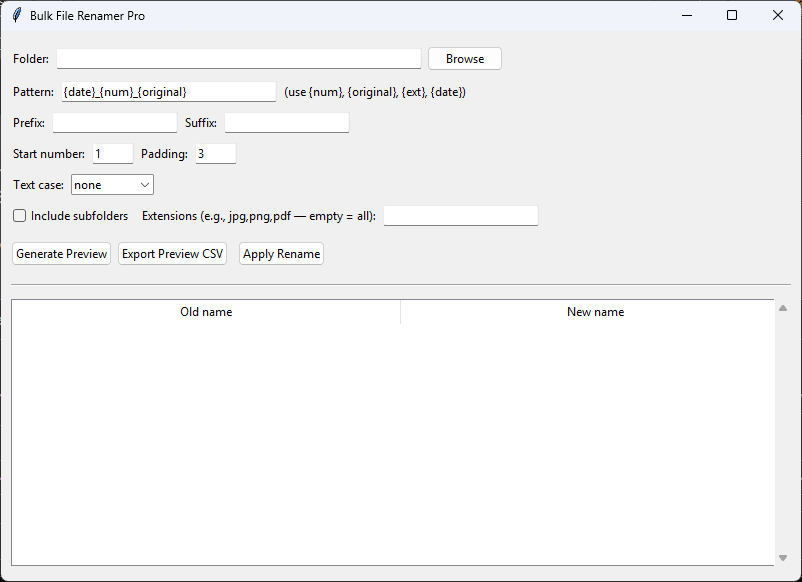802x582 pixels.
Task: Click inside the Folder path field
Action: point(238,58)
